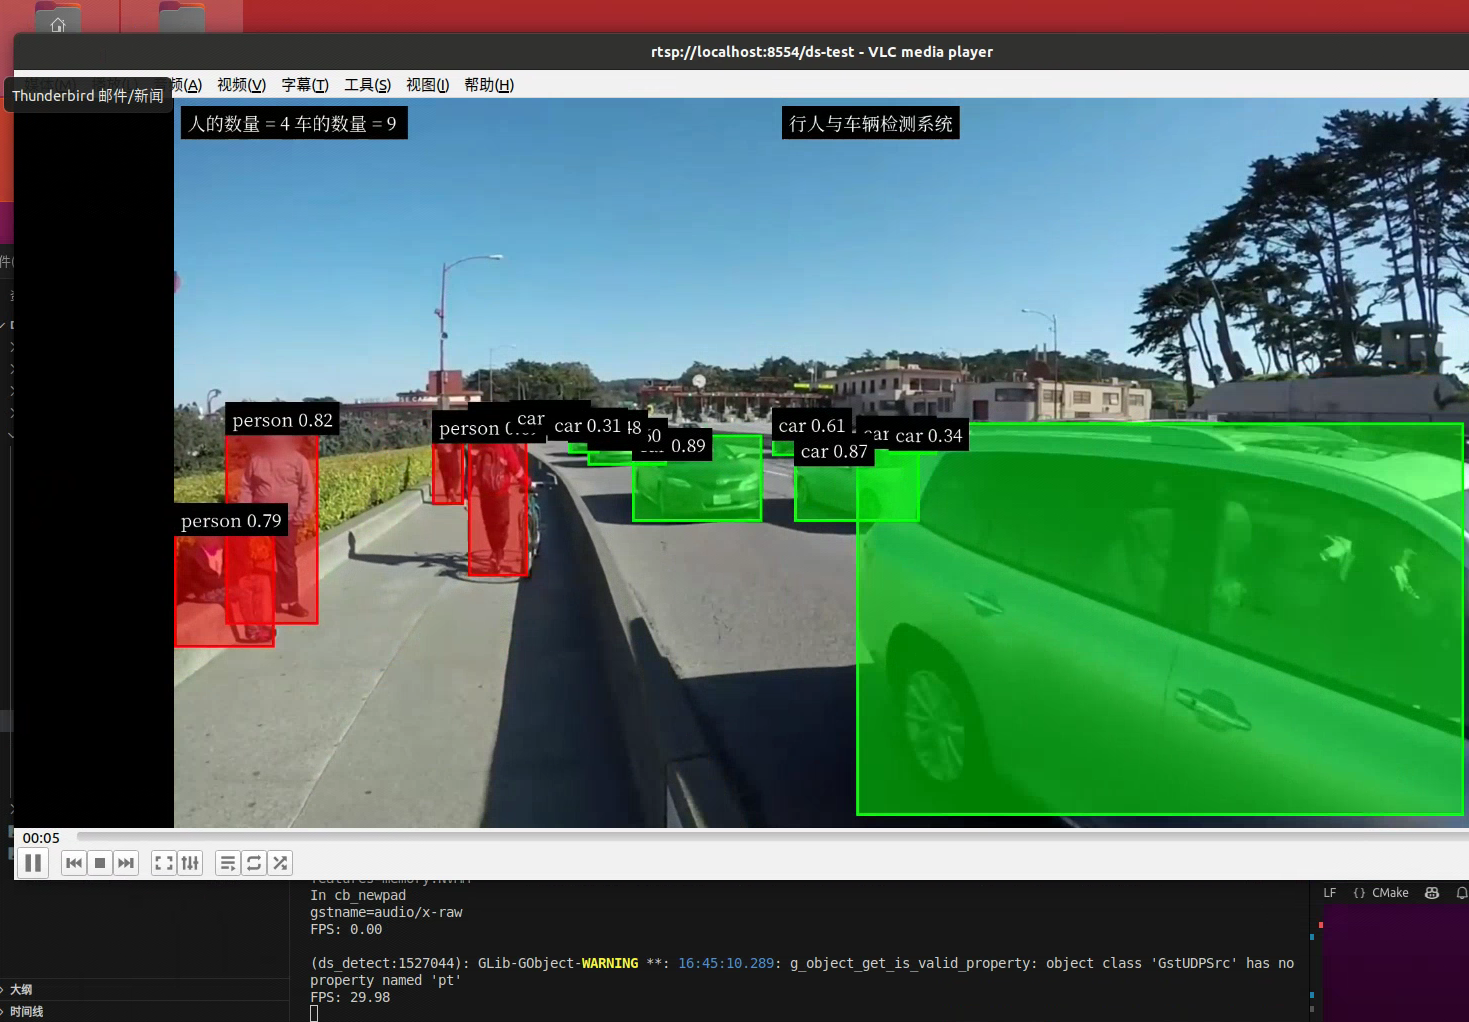Image resolution: width=1469 pixels, height=1022 pixels.
Task: Click the 行人与车辆检测系统 title overlay
Action: click(x=871, y=123)
